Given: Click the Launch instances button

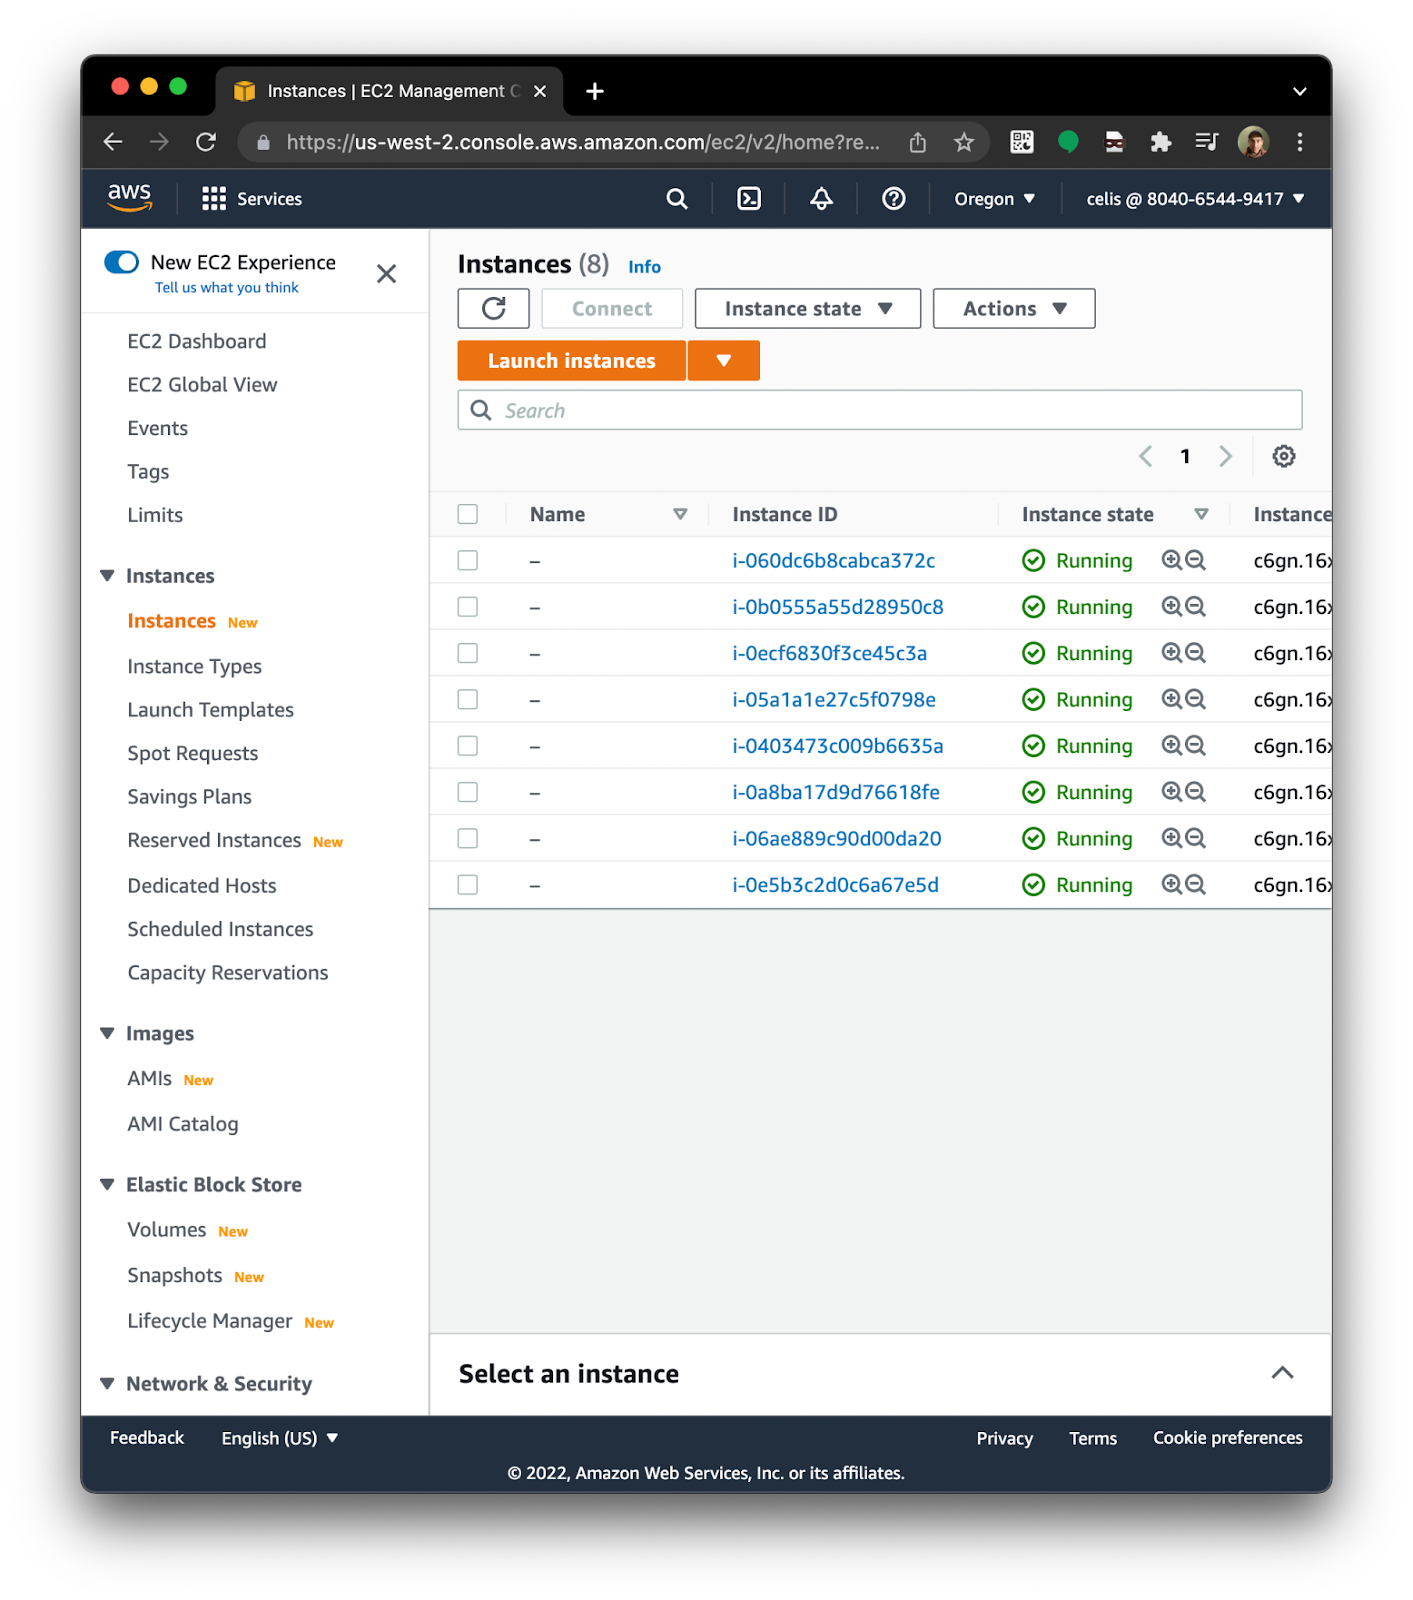Looking at the screenshot, I should 571,361.
